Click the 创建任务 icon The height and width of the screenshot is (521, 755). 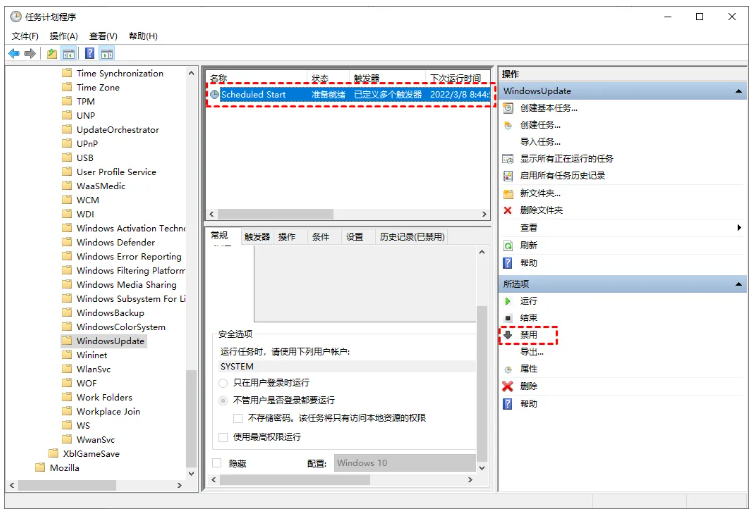[508, 125]
